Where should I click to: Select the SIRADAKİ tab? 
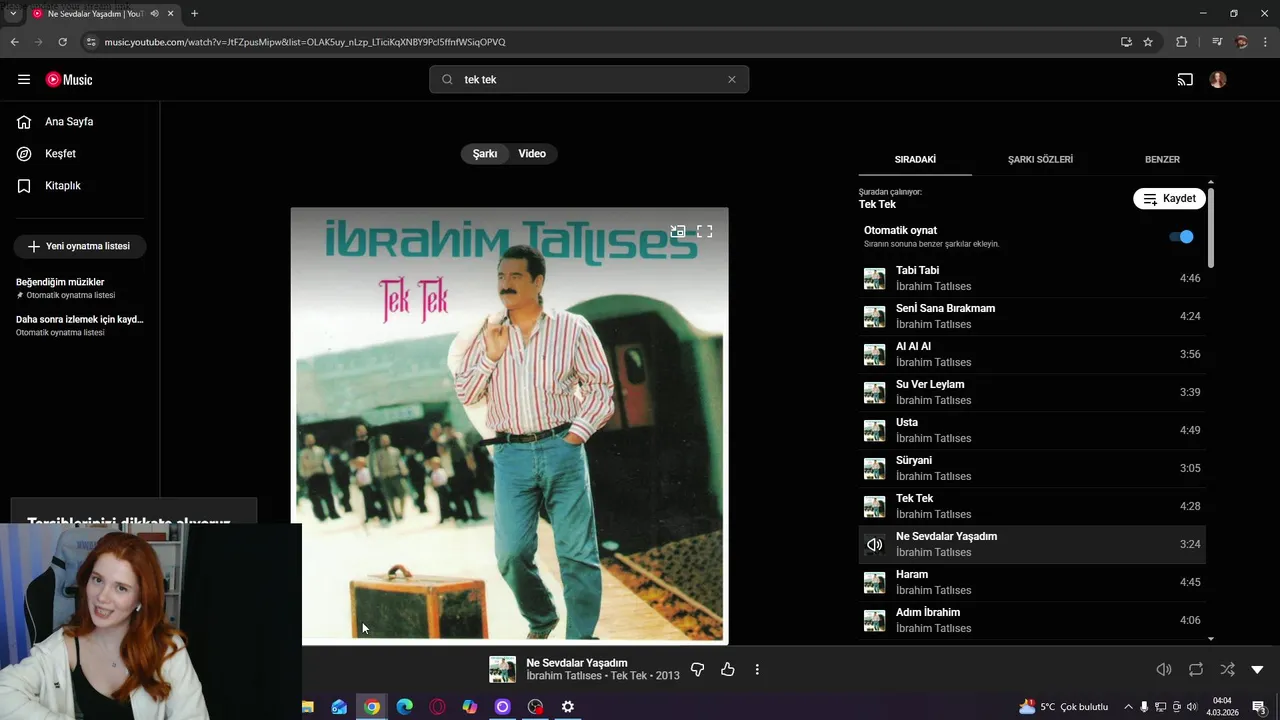(915, 159)
